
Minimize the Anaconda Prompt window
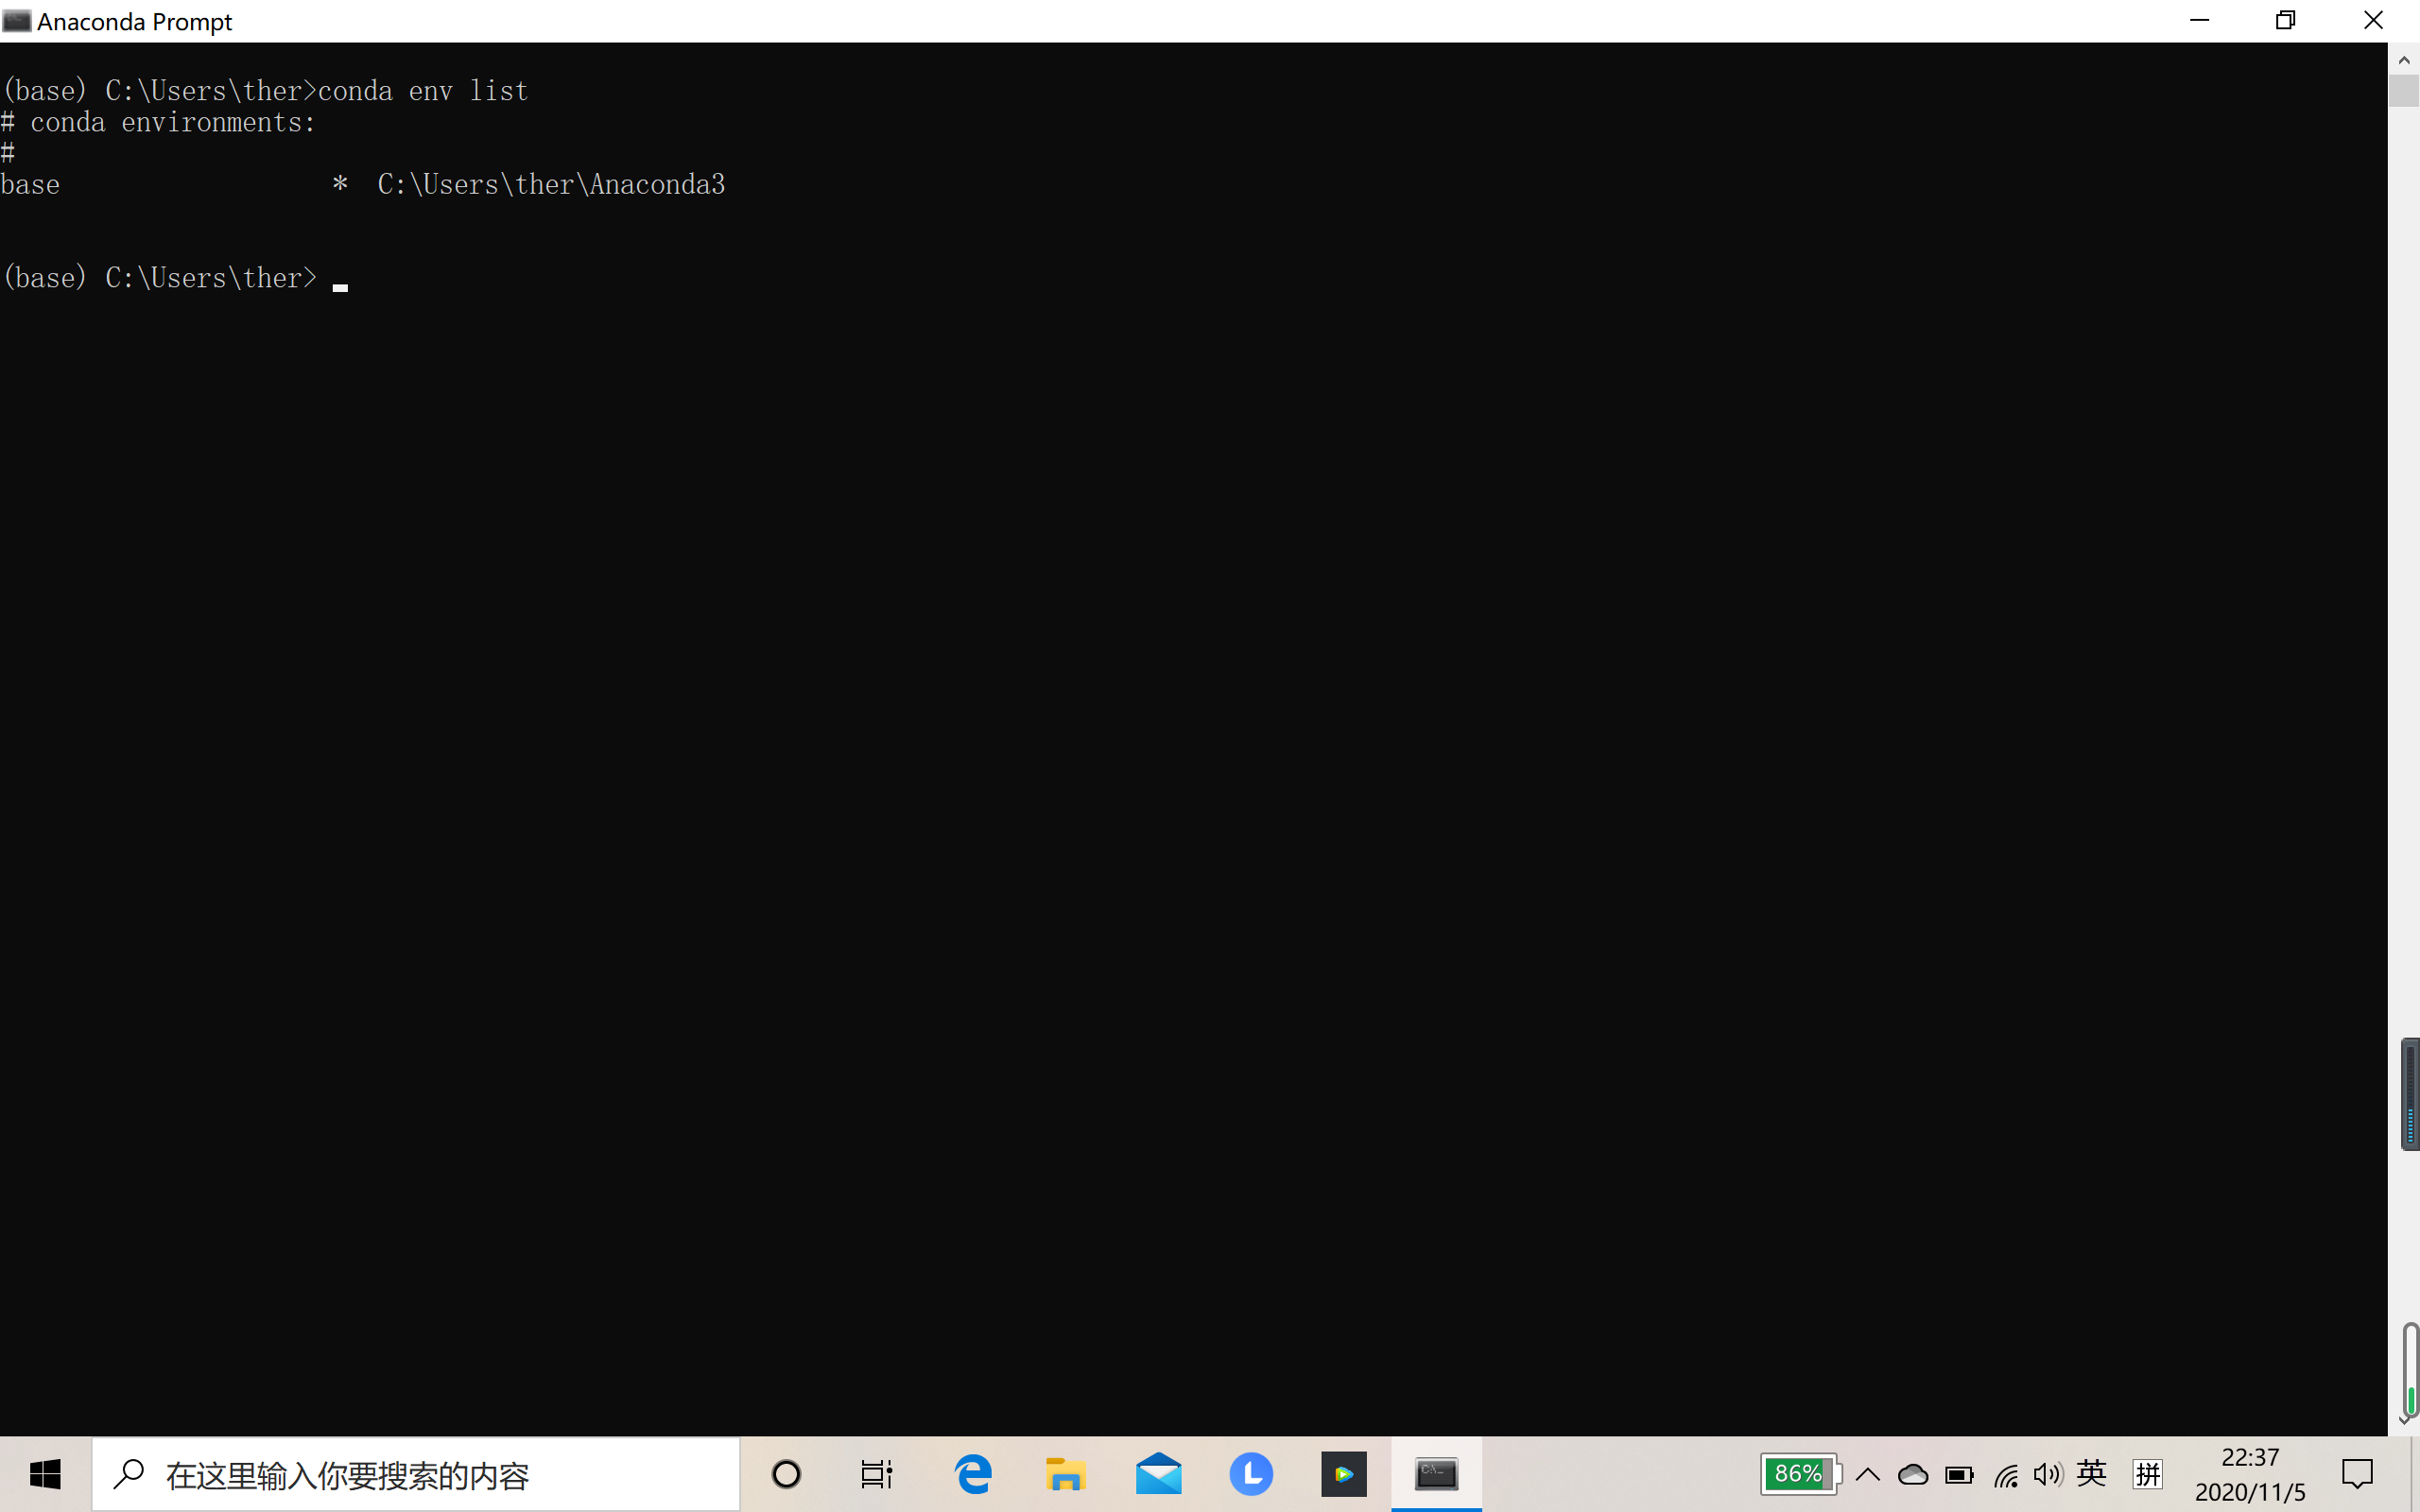click(2199, 21)
